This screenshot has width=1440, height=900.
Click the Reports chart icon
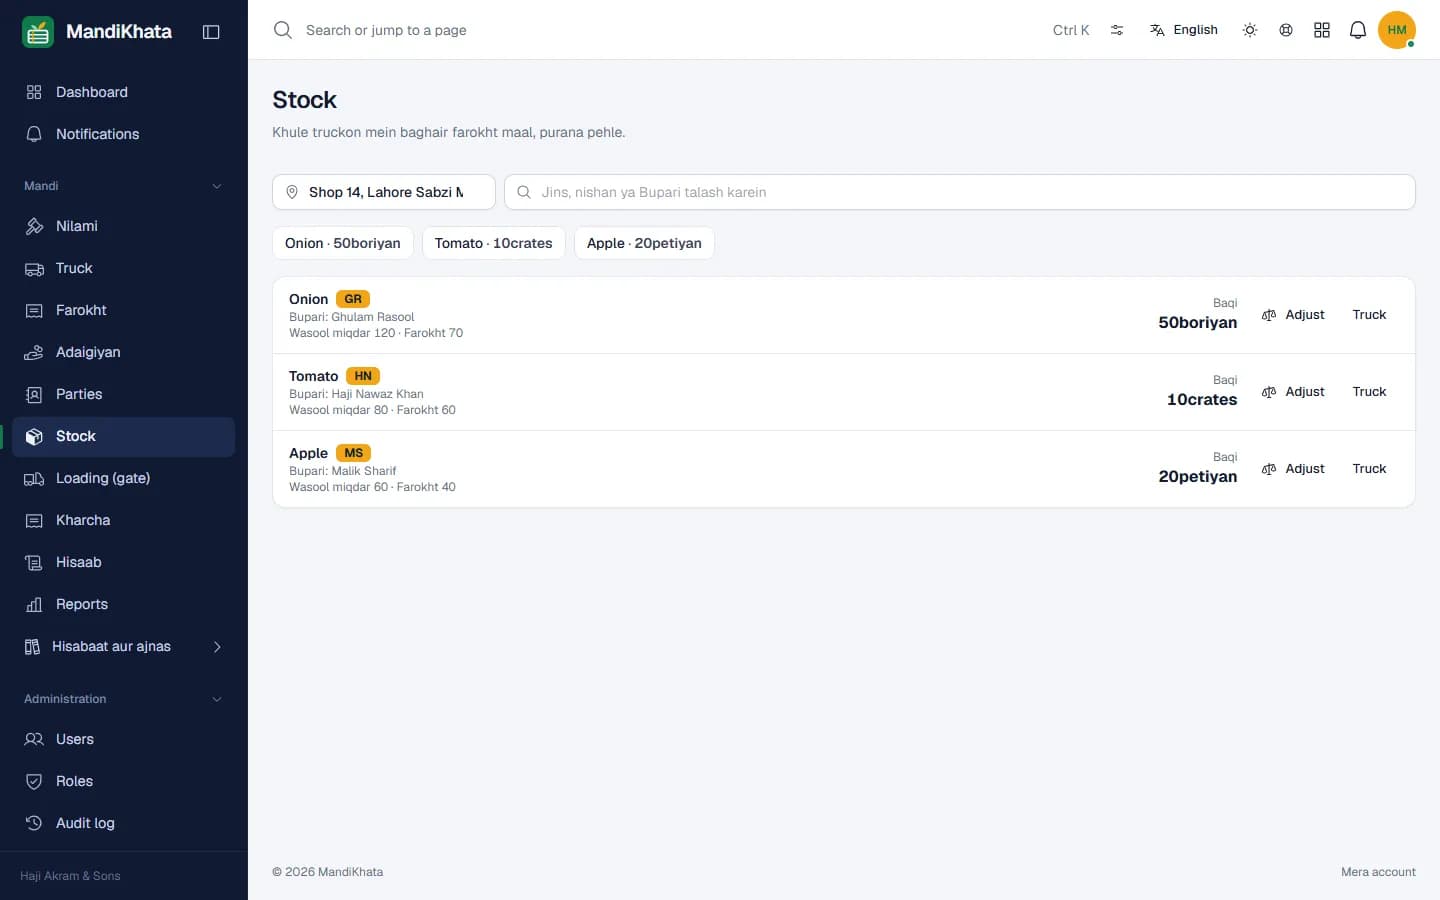[34, 604]
